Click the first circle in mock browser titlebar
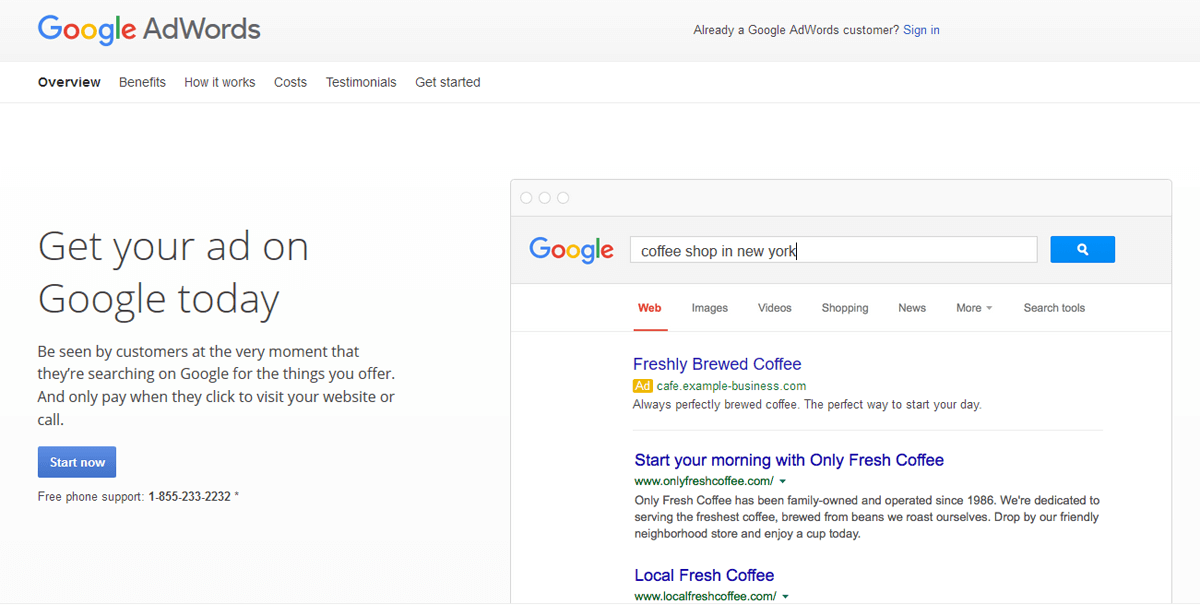Viewport: 1200px width, 616px height. [x=527, y=198]
